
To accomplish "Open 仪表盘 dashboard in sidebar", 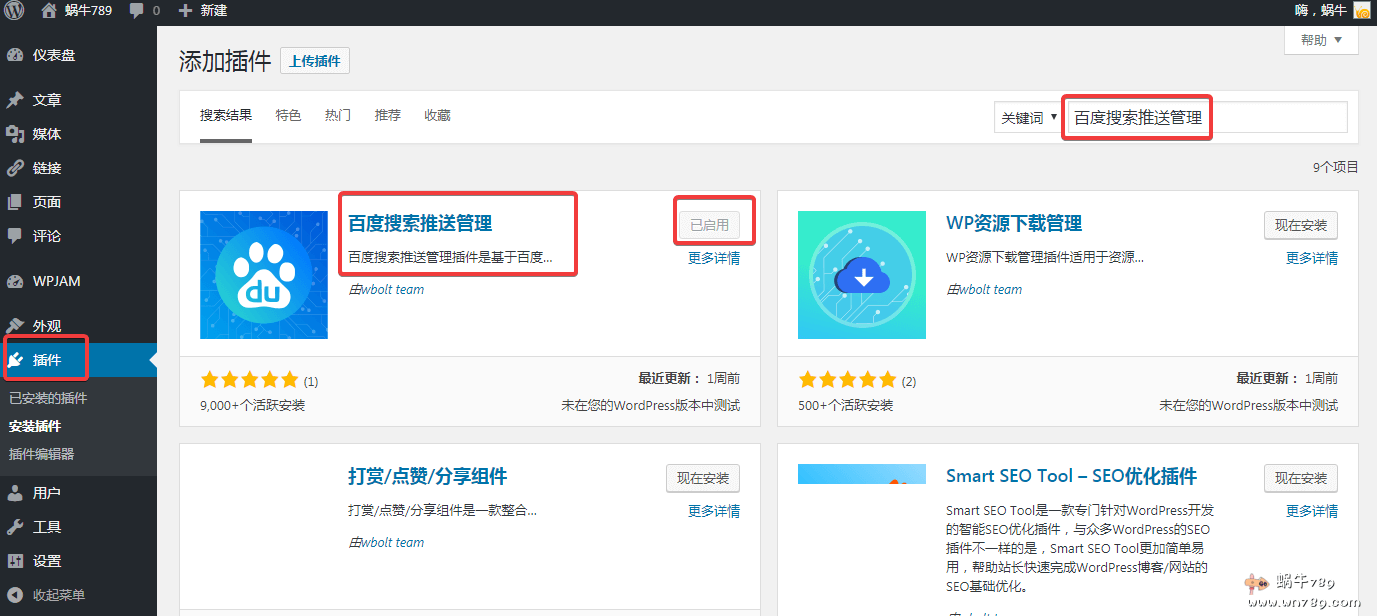I will (x=53, y=55).
